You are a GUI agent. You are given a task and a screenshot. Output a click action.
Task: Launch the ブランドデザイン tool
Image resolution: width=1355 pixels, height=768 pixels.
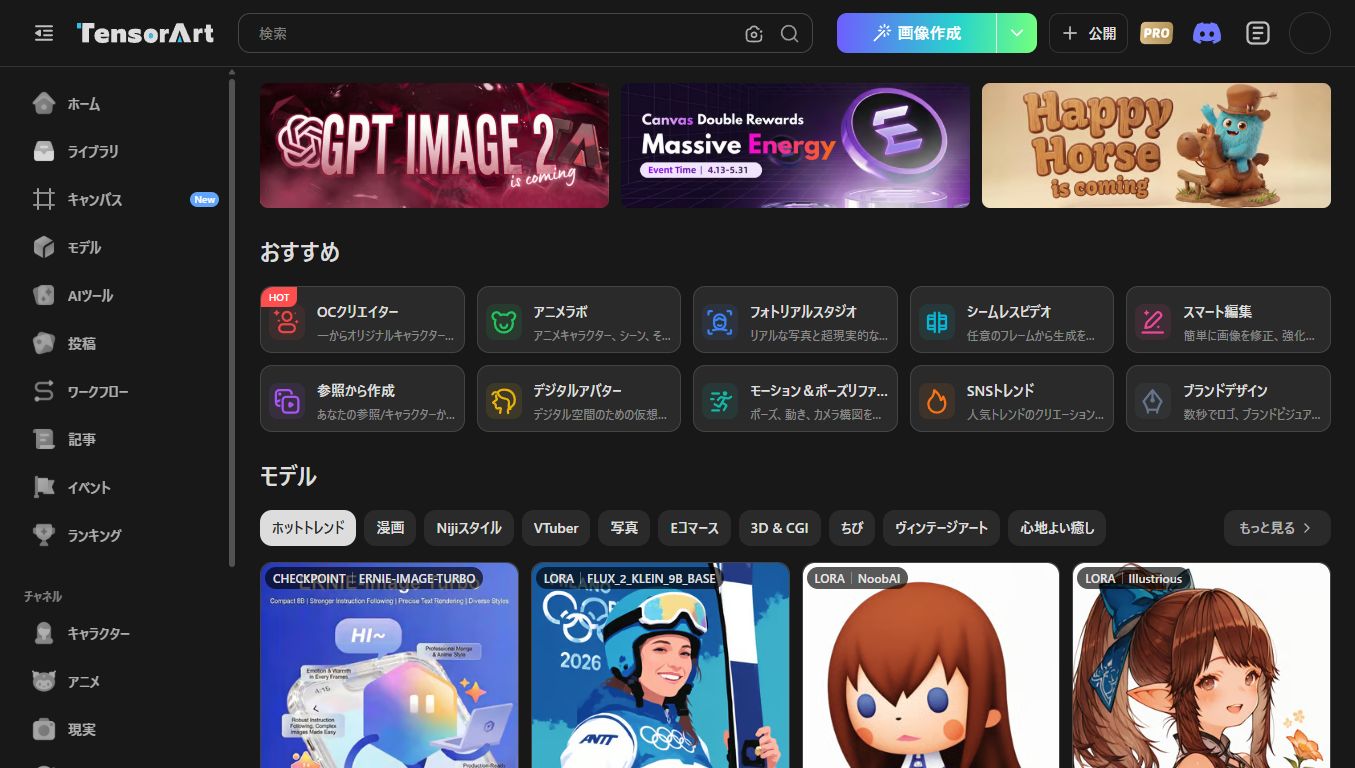1228,399
